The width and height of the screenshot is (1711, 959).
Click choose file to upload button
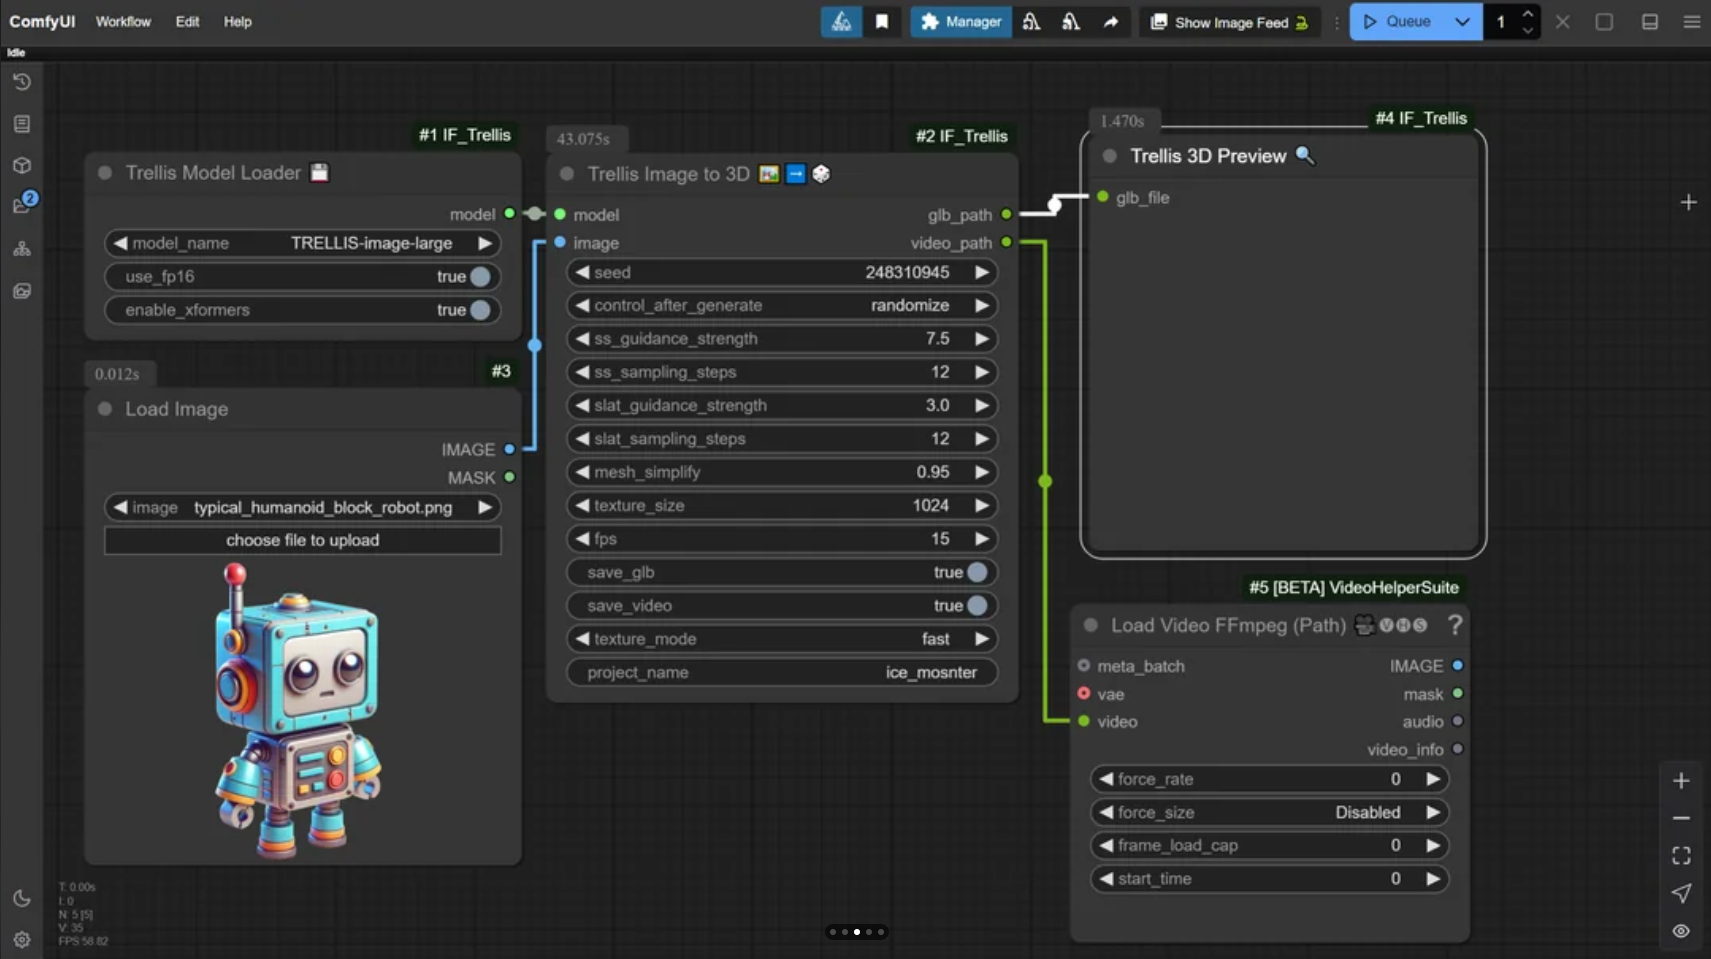pos(302,540)
